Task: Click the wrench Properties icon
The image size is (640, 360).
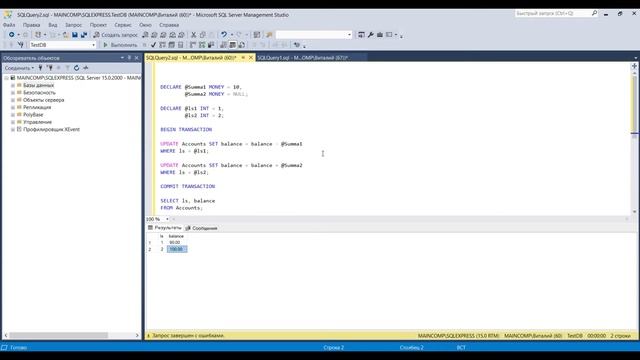Action: click(370, 35)
